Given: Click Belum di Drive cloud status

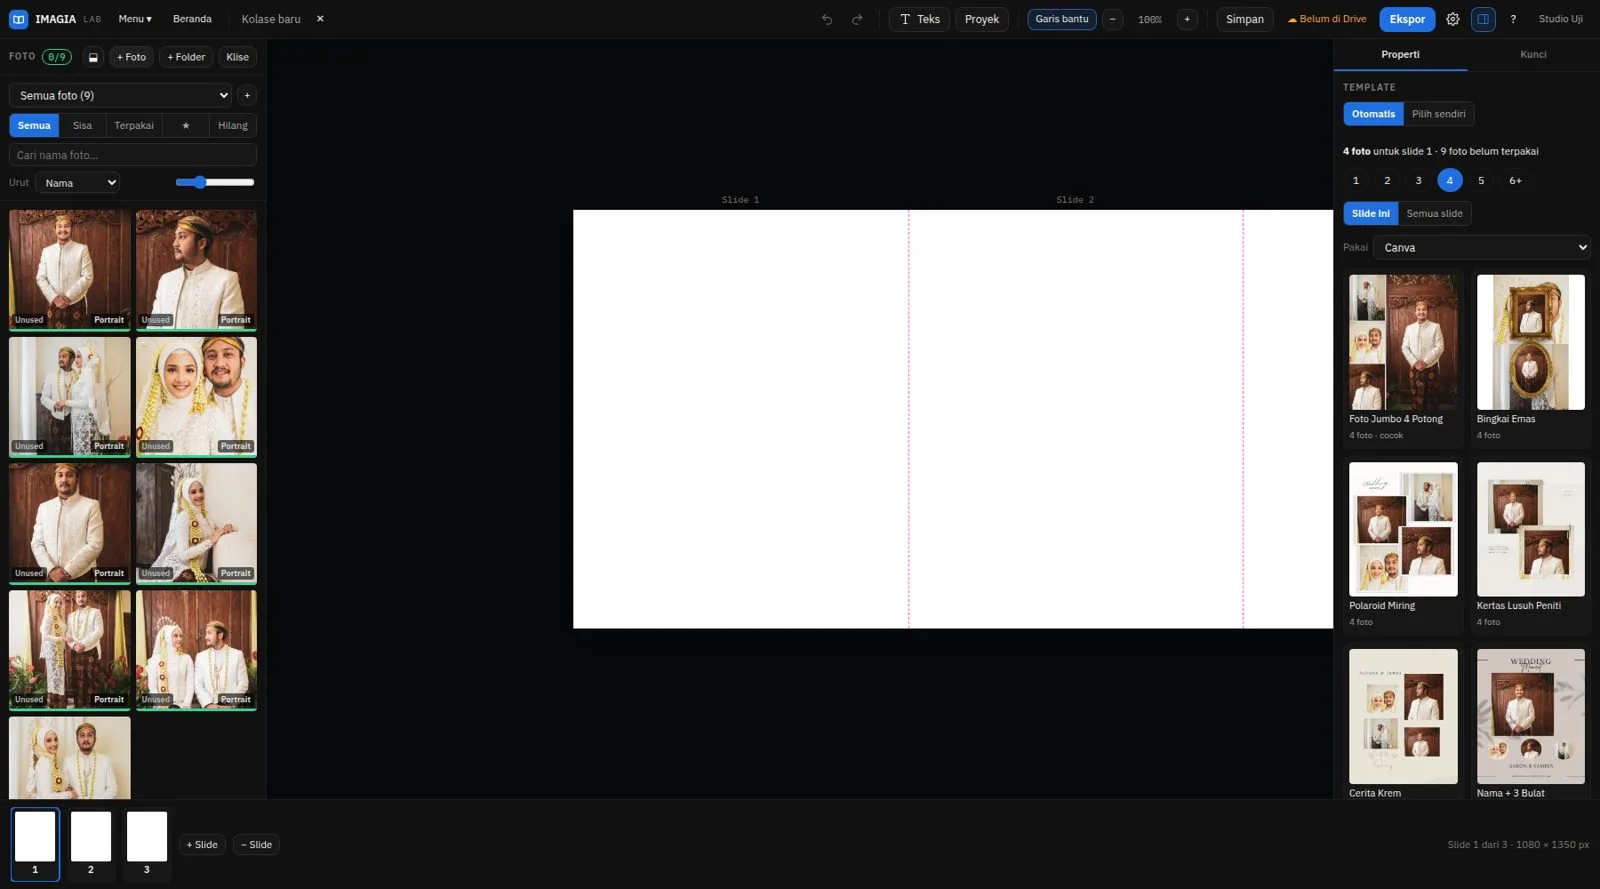Looking at the screenshot, I should (1326, 19).
